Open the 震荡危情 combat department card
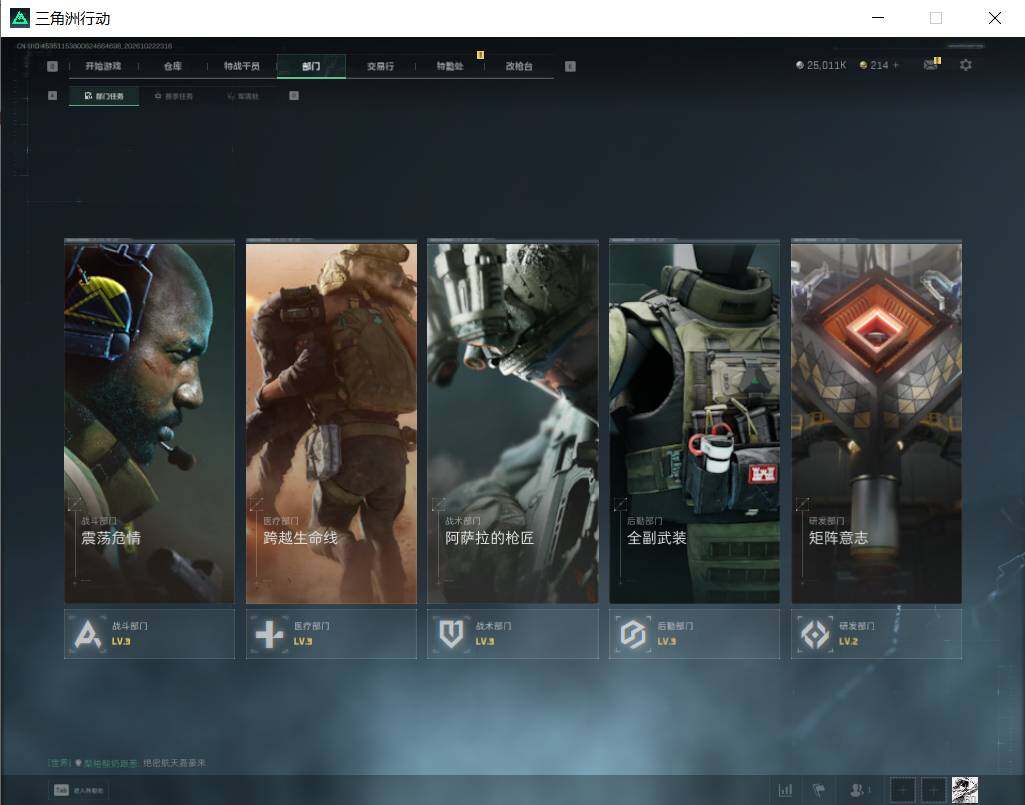Viewport: 1025px width, 805px height. 150,421
